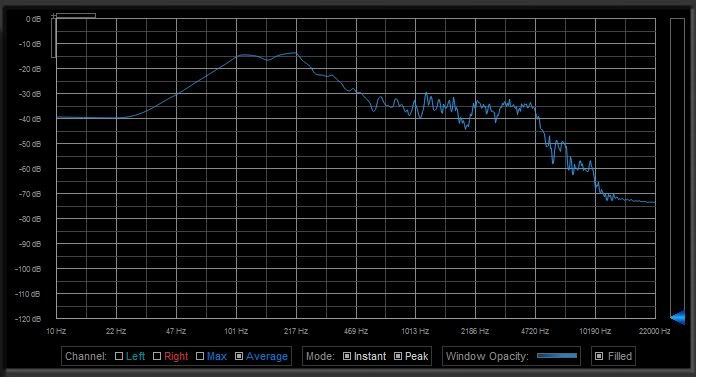
Task: Click the '-70 dB' axis label
Action: (x=30, y=194)
